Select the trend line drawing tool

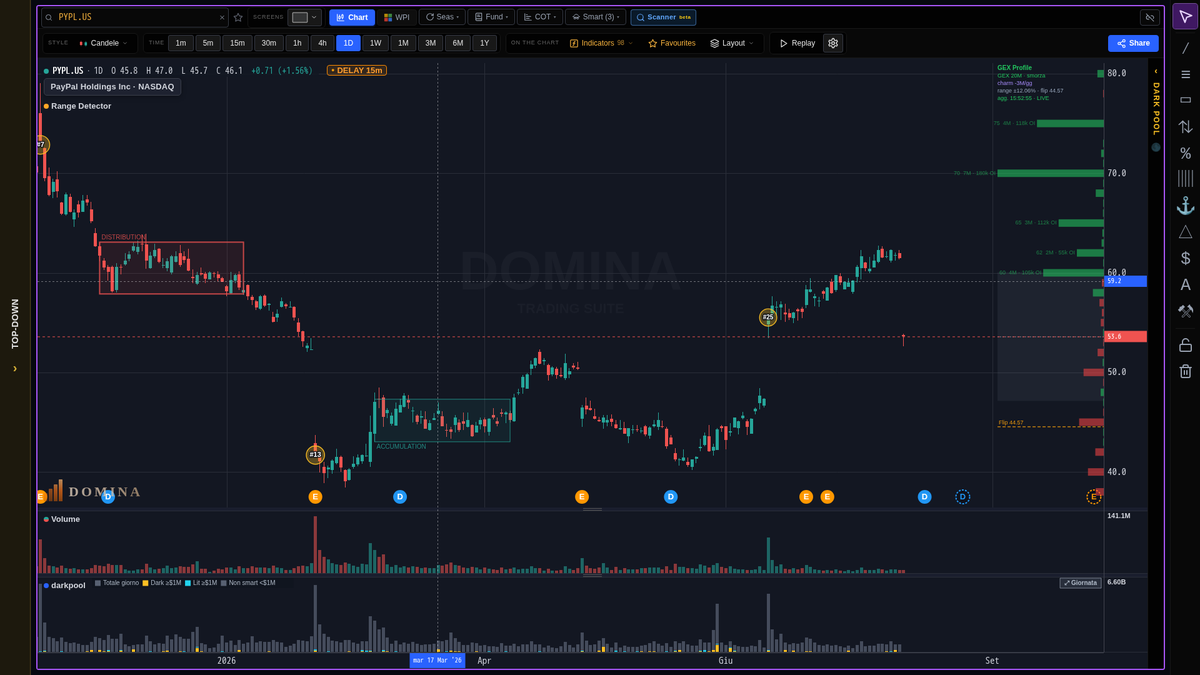[1185, 48]
